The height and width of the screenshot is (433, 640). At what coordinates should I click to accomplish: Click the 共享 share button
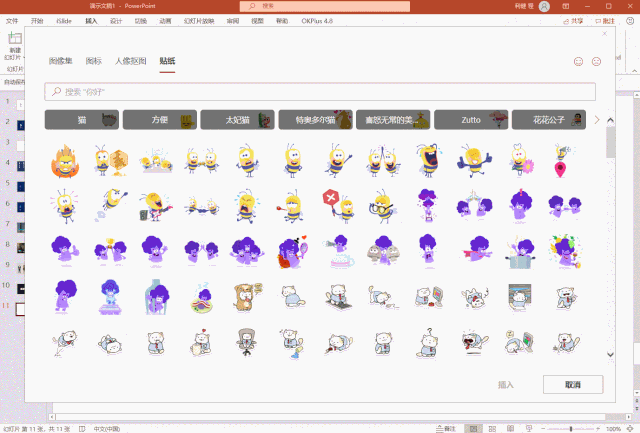(573, 21)
